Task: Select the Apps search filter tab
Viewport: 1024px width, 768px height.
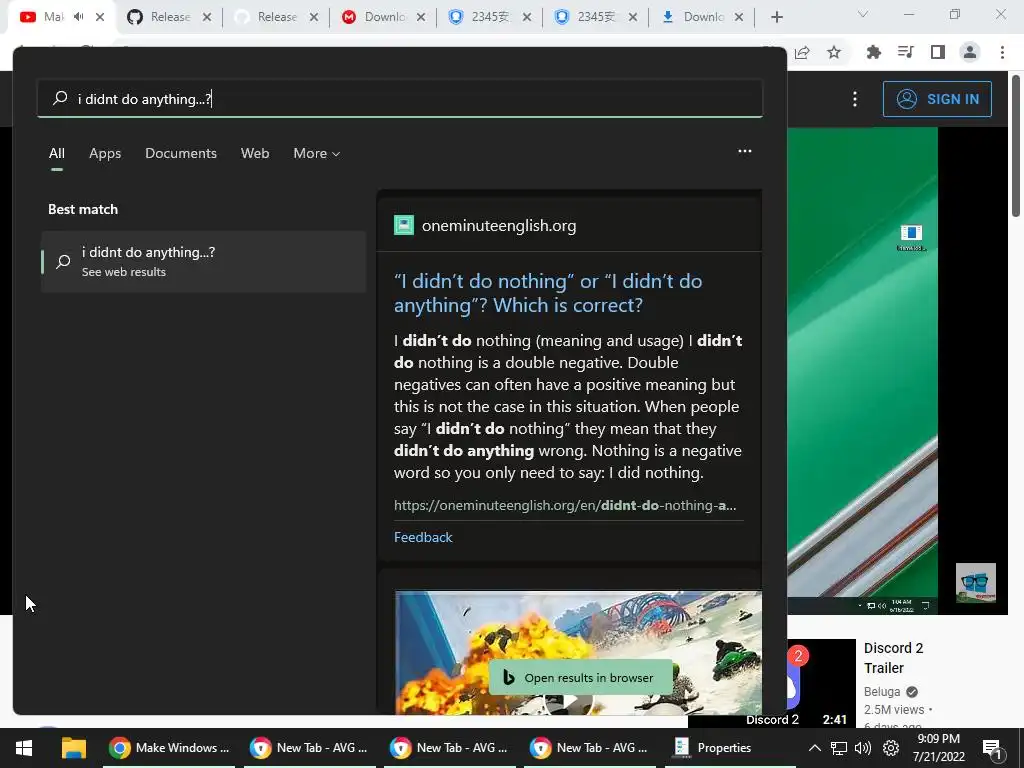Action: pyautogui.click(x=105, y=153)
